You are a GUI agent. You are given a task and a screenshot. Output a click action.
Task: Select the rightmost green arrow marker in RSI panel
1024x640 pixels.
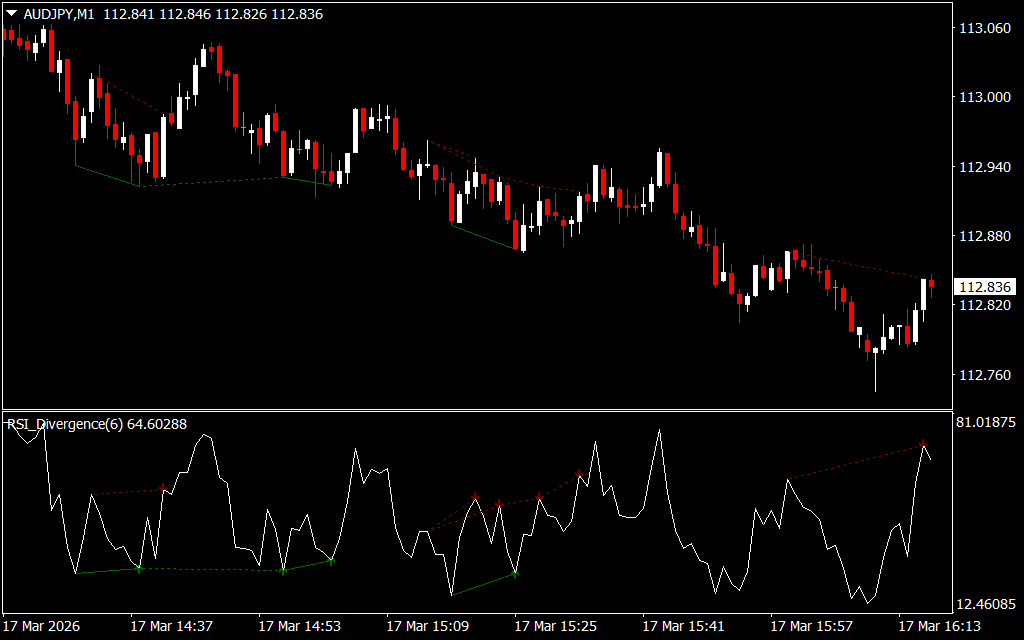[515, 574]
